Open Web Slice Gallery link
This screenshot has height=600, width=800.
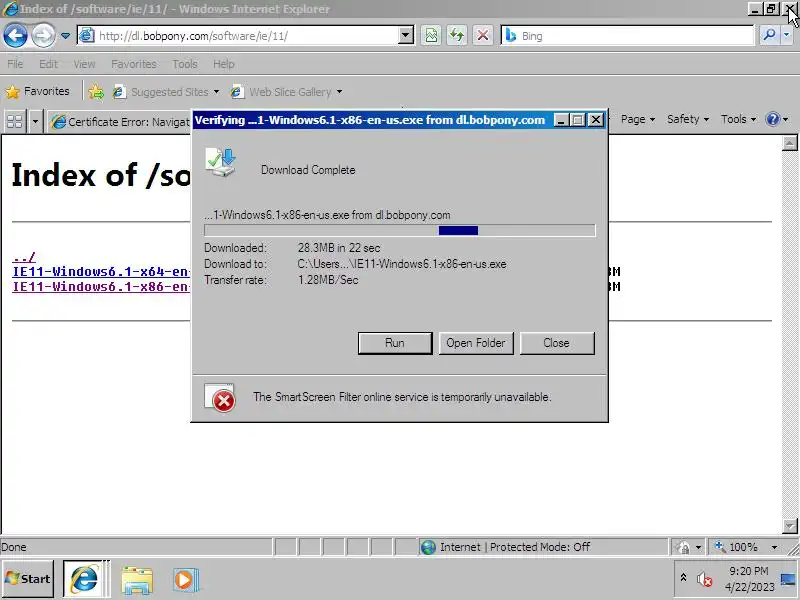click(x=282, y=92)
